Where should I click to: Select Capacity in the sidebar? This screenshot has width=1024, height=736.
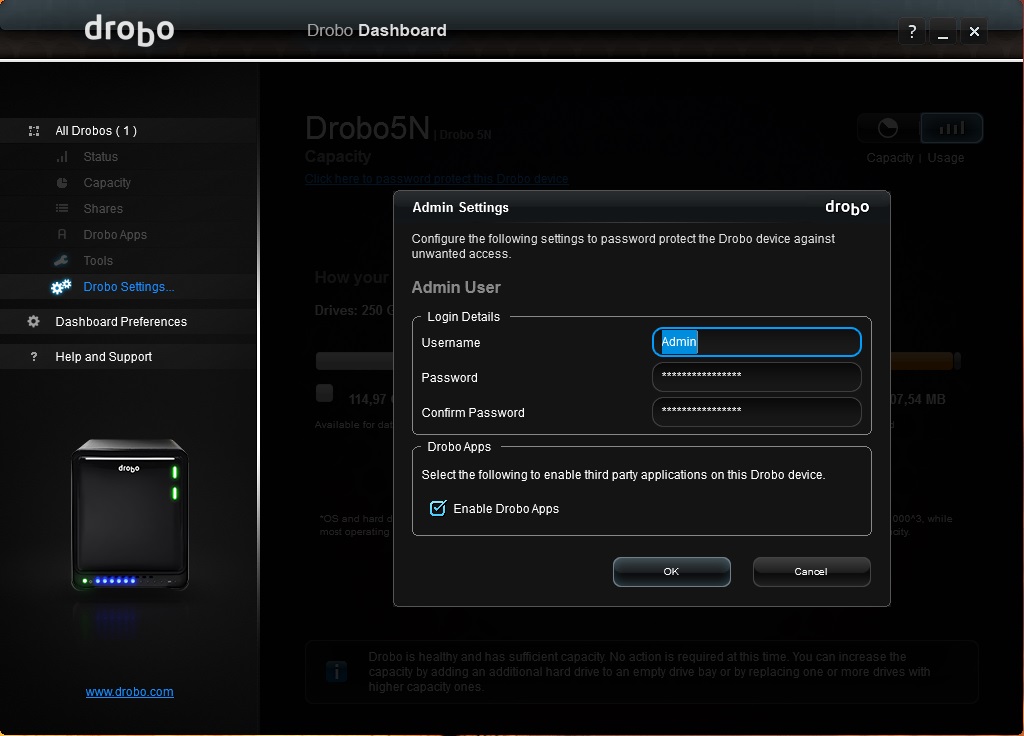[107, 183]
